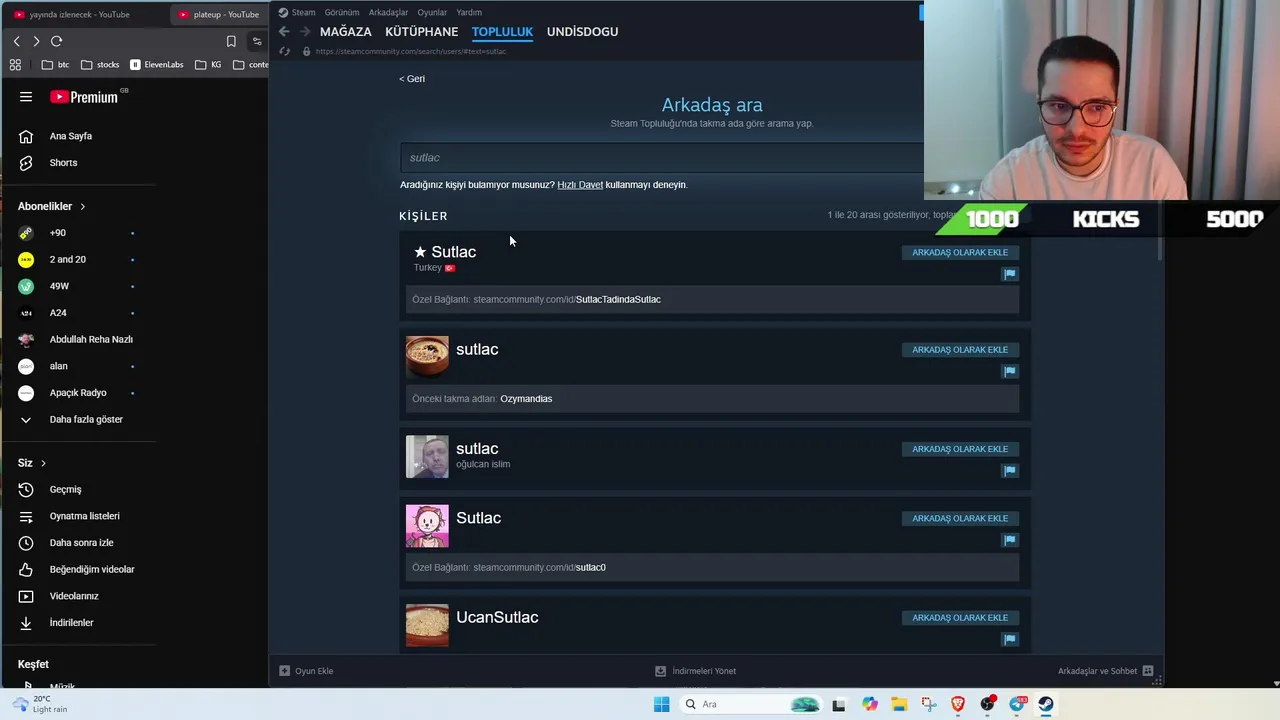Flag the Sutlac profile with sutlac0 link

[x=1009, y=540]
